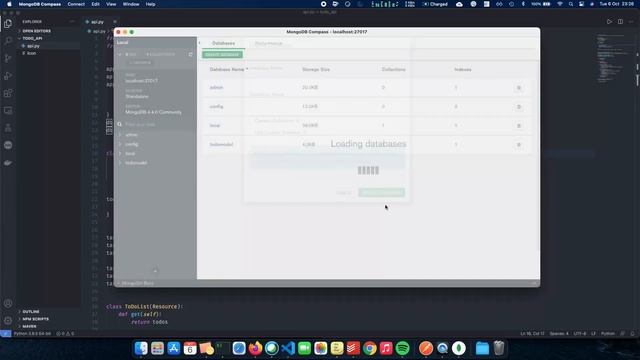Screen dimensions: 640x360
Task: Click the split editor icon in VS Code
Action: 620,22
